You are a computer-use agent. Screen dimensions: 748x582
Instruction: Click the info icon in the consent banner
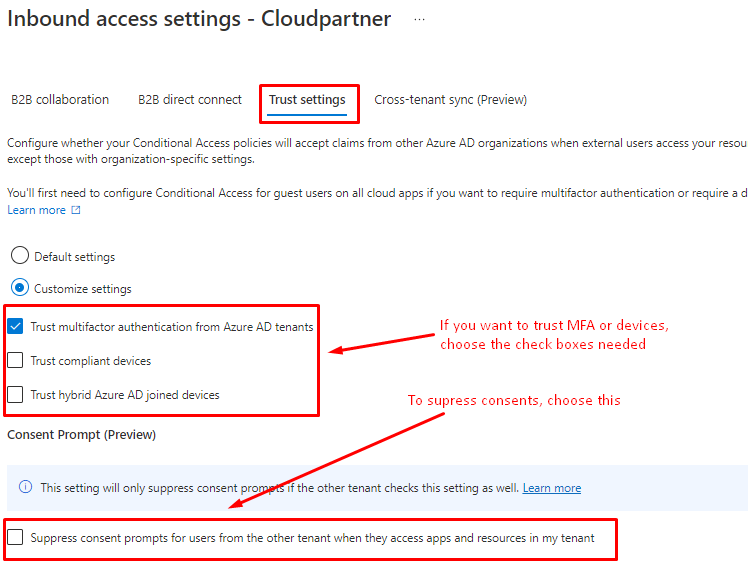[x=26, y=488]
